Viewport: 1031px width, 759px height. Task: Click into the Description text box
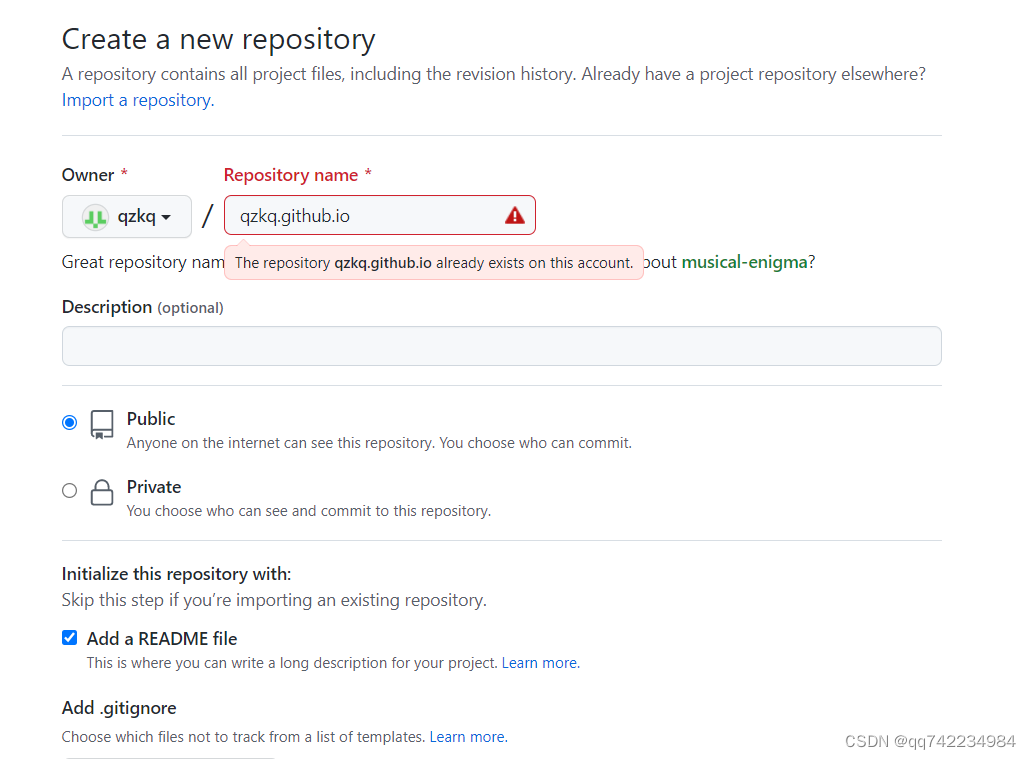pyautogui.click(x=501, y=346)
